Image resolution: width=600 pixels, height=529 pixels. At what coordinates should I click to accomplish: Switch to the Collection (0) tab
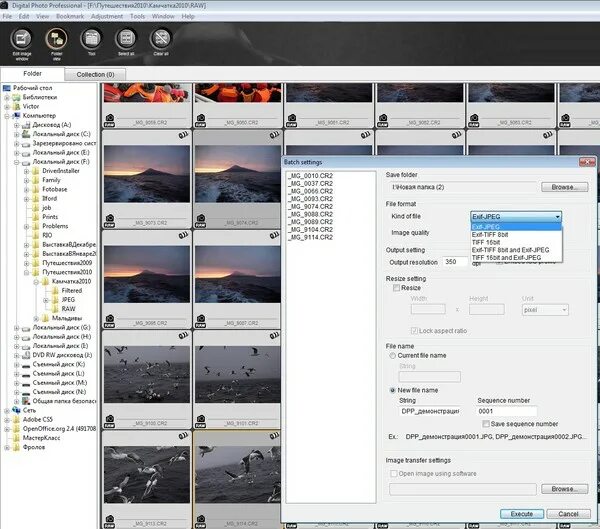(x=95, y=74)
